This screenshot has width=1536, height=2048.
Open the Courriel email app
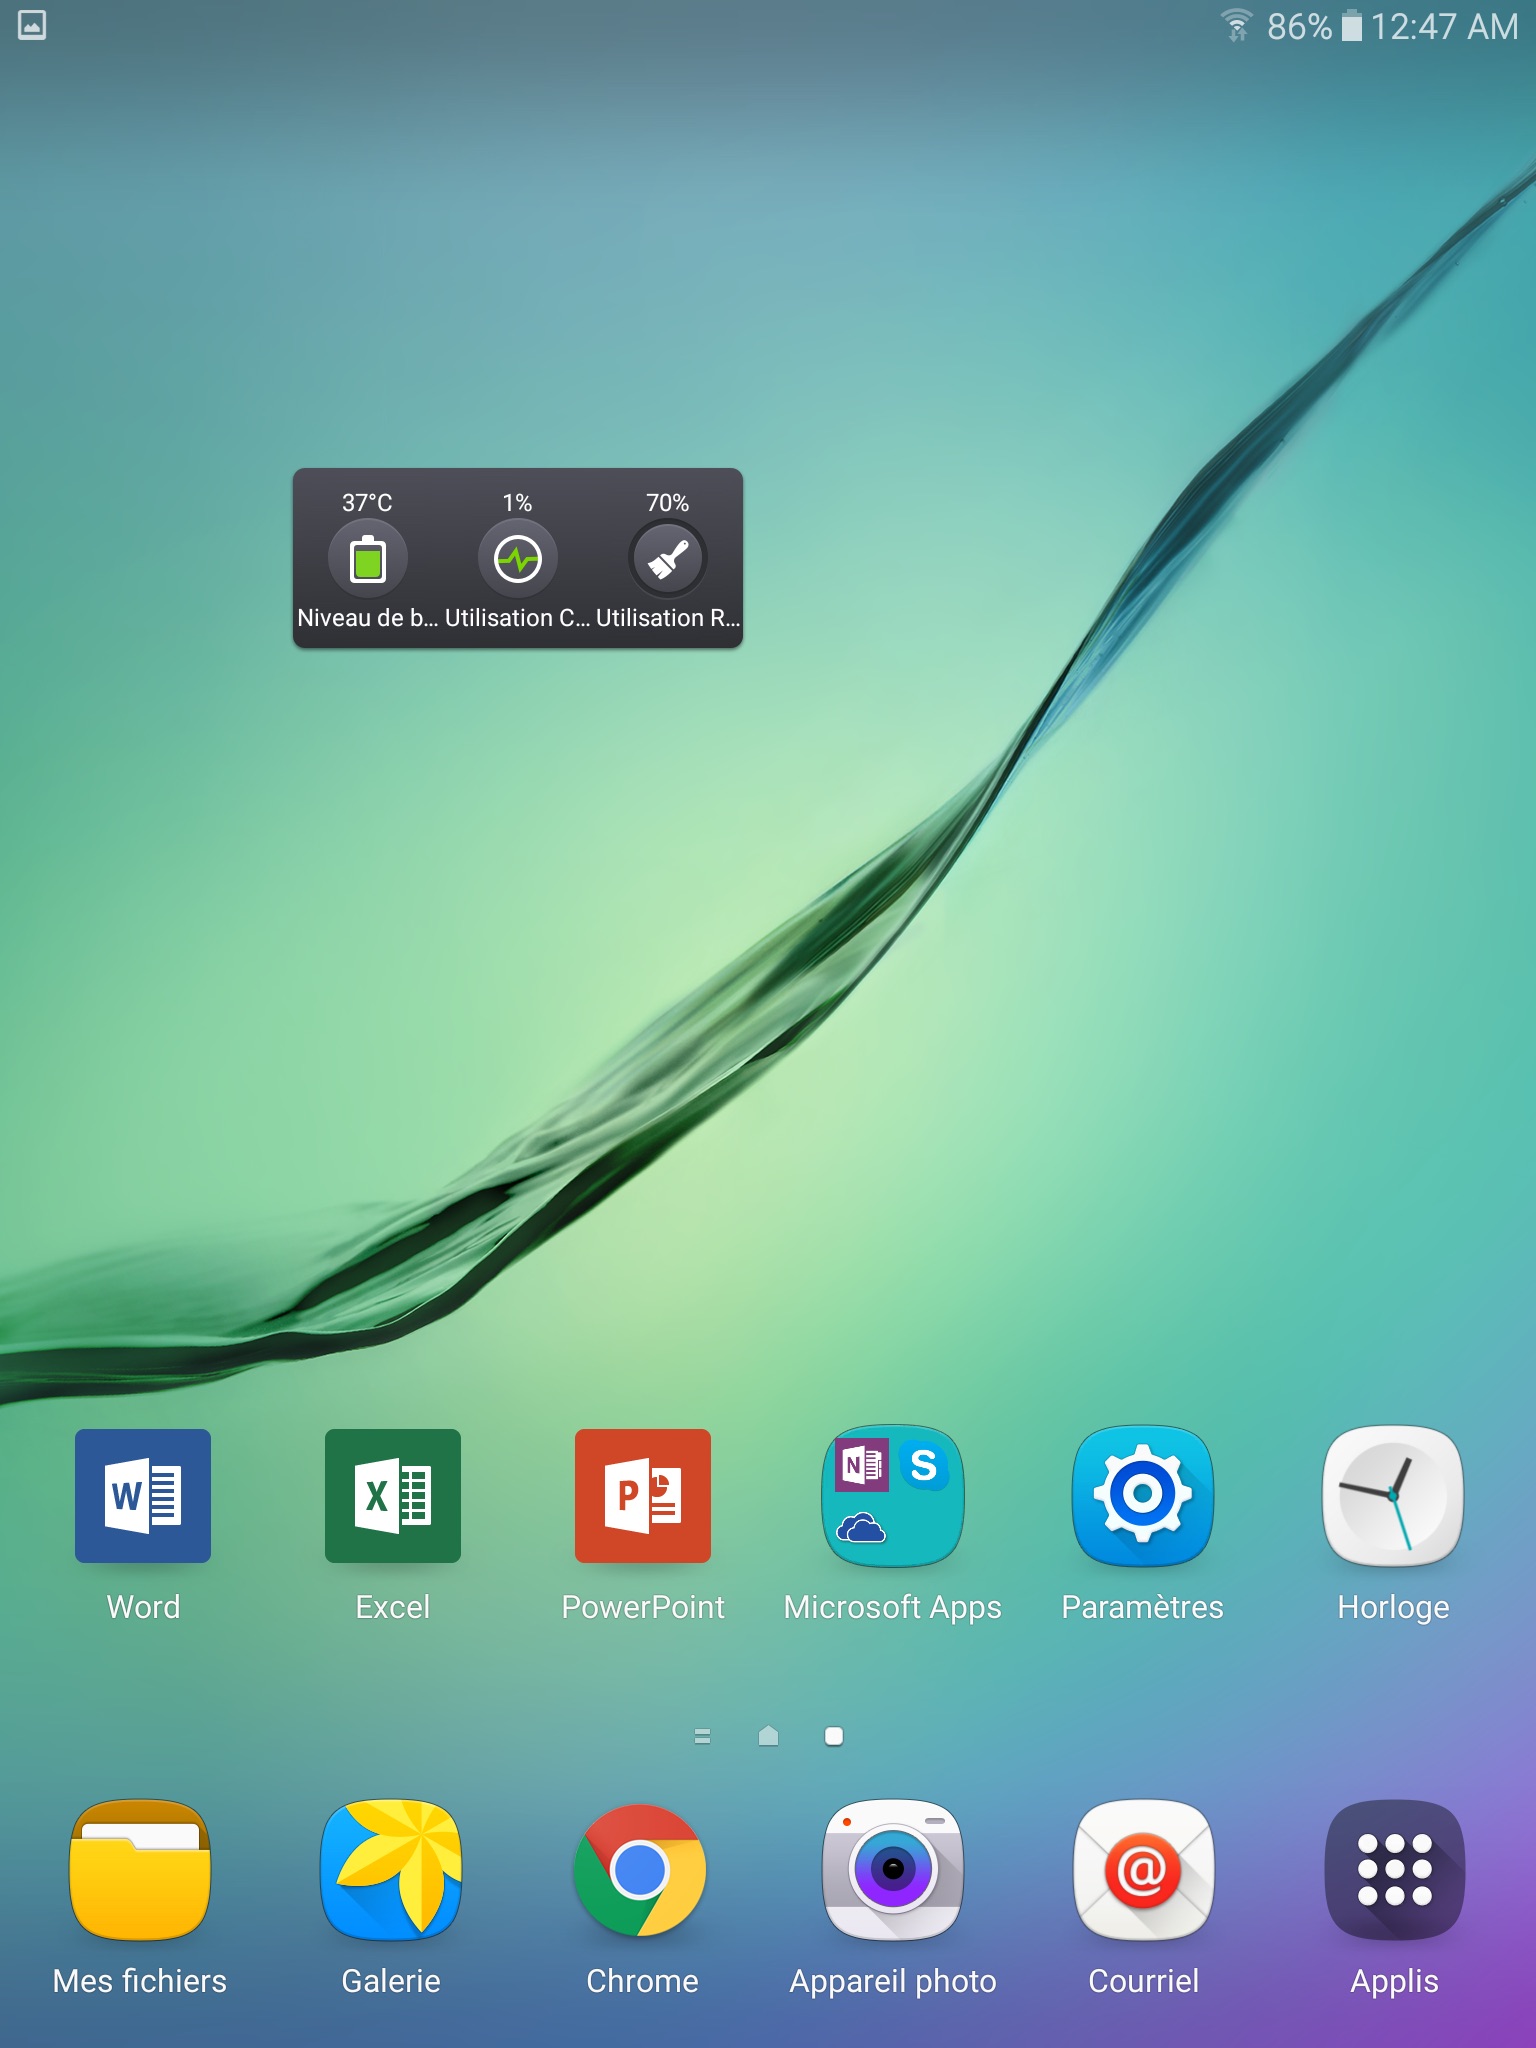pos(1143,1870)
